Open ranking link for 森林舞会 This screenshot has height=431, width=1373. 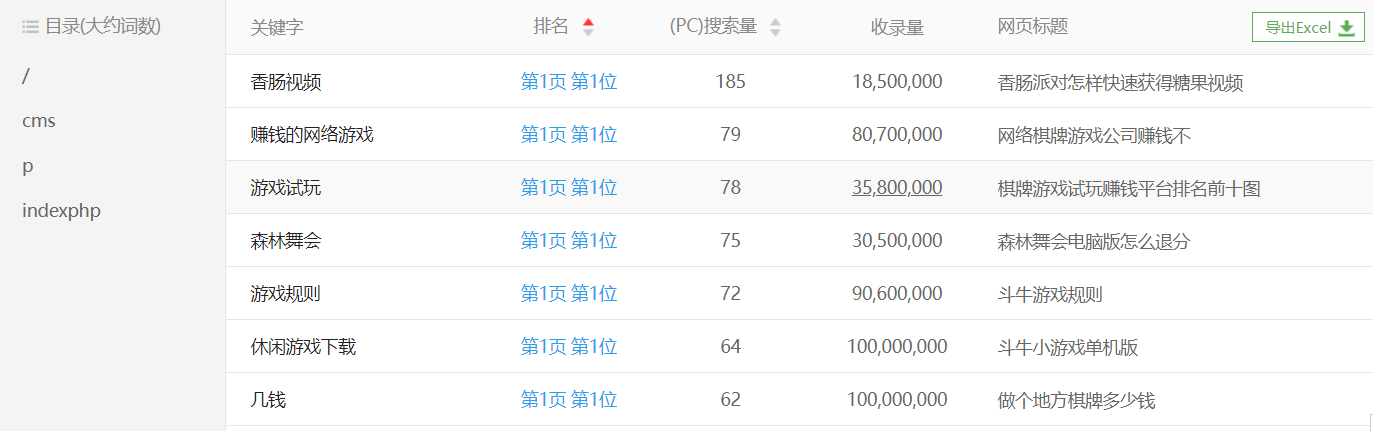(569, 241)
